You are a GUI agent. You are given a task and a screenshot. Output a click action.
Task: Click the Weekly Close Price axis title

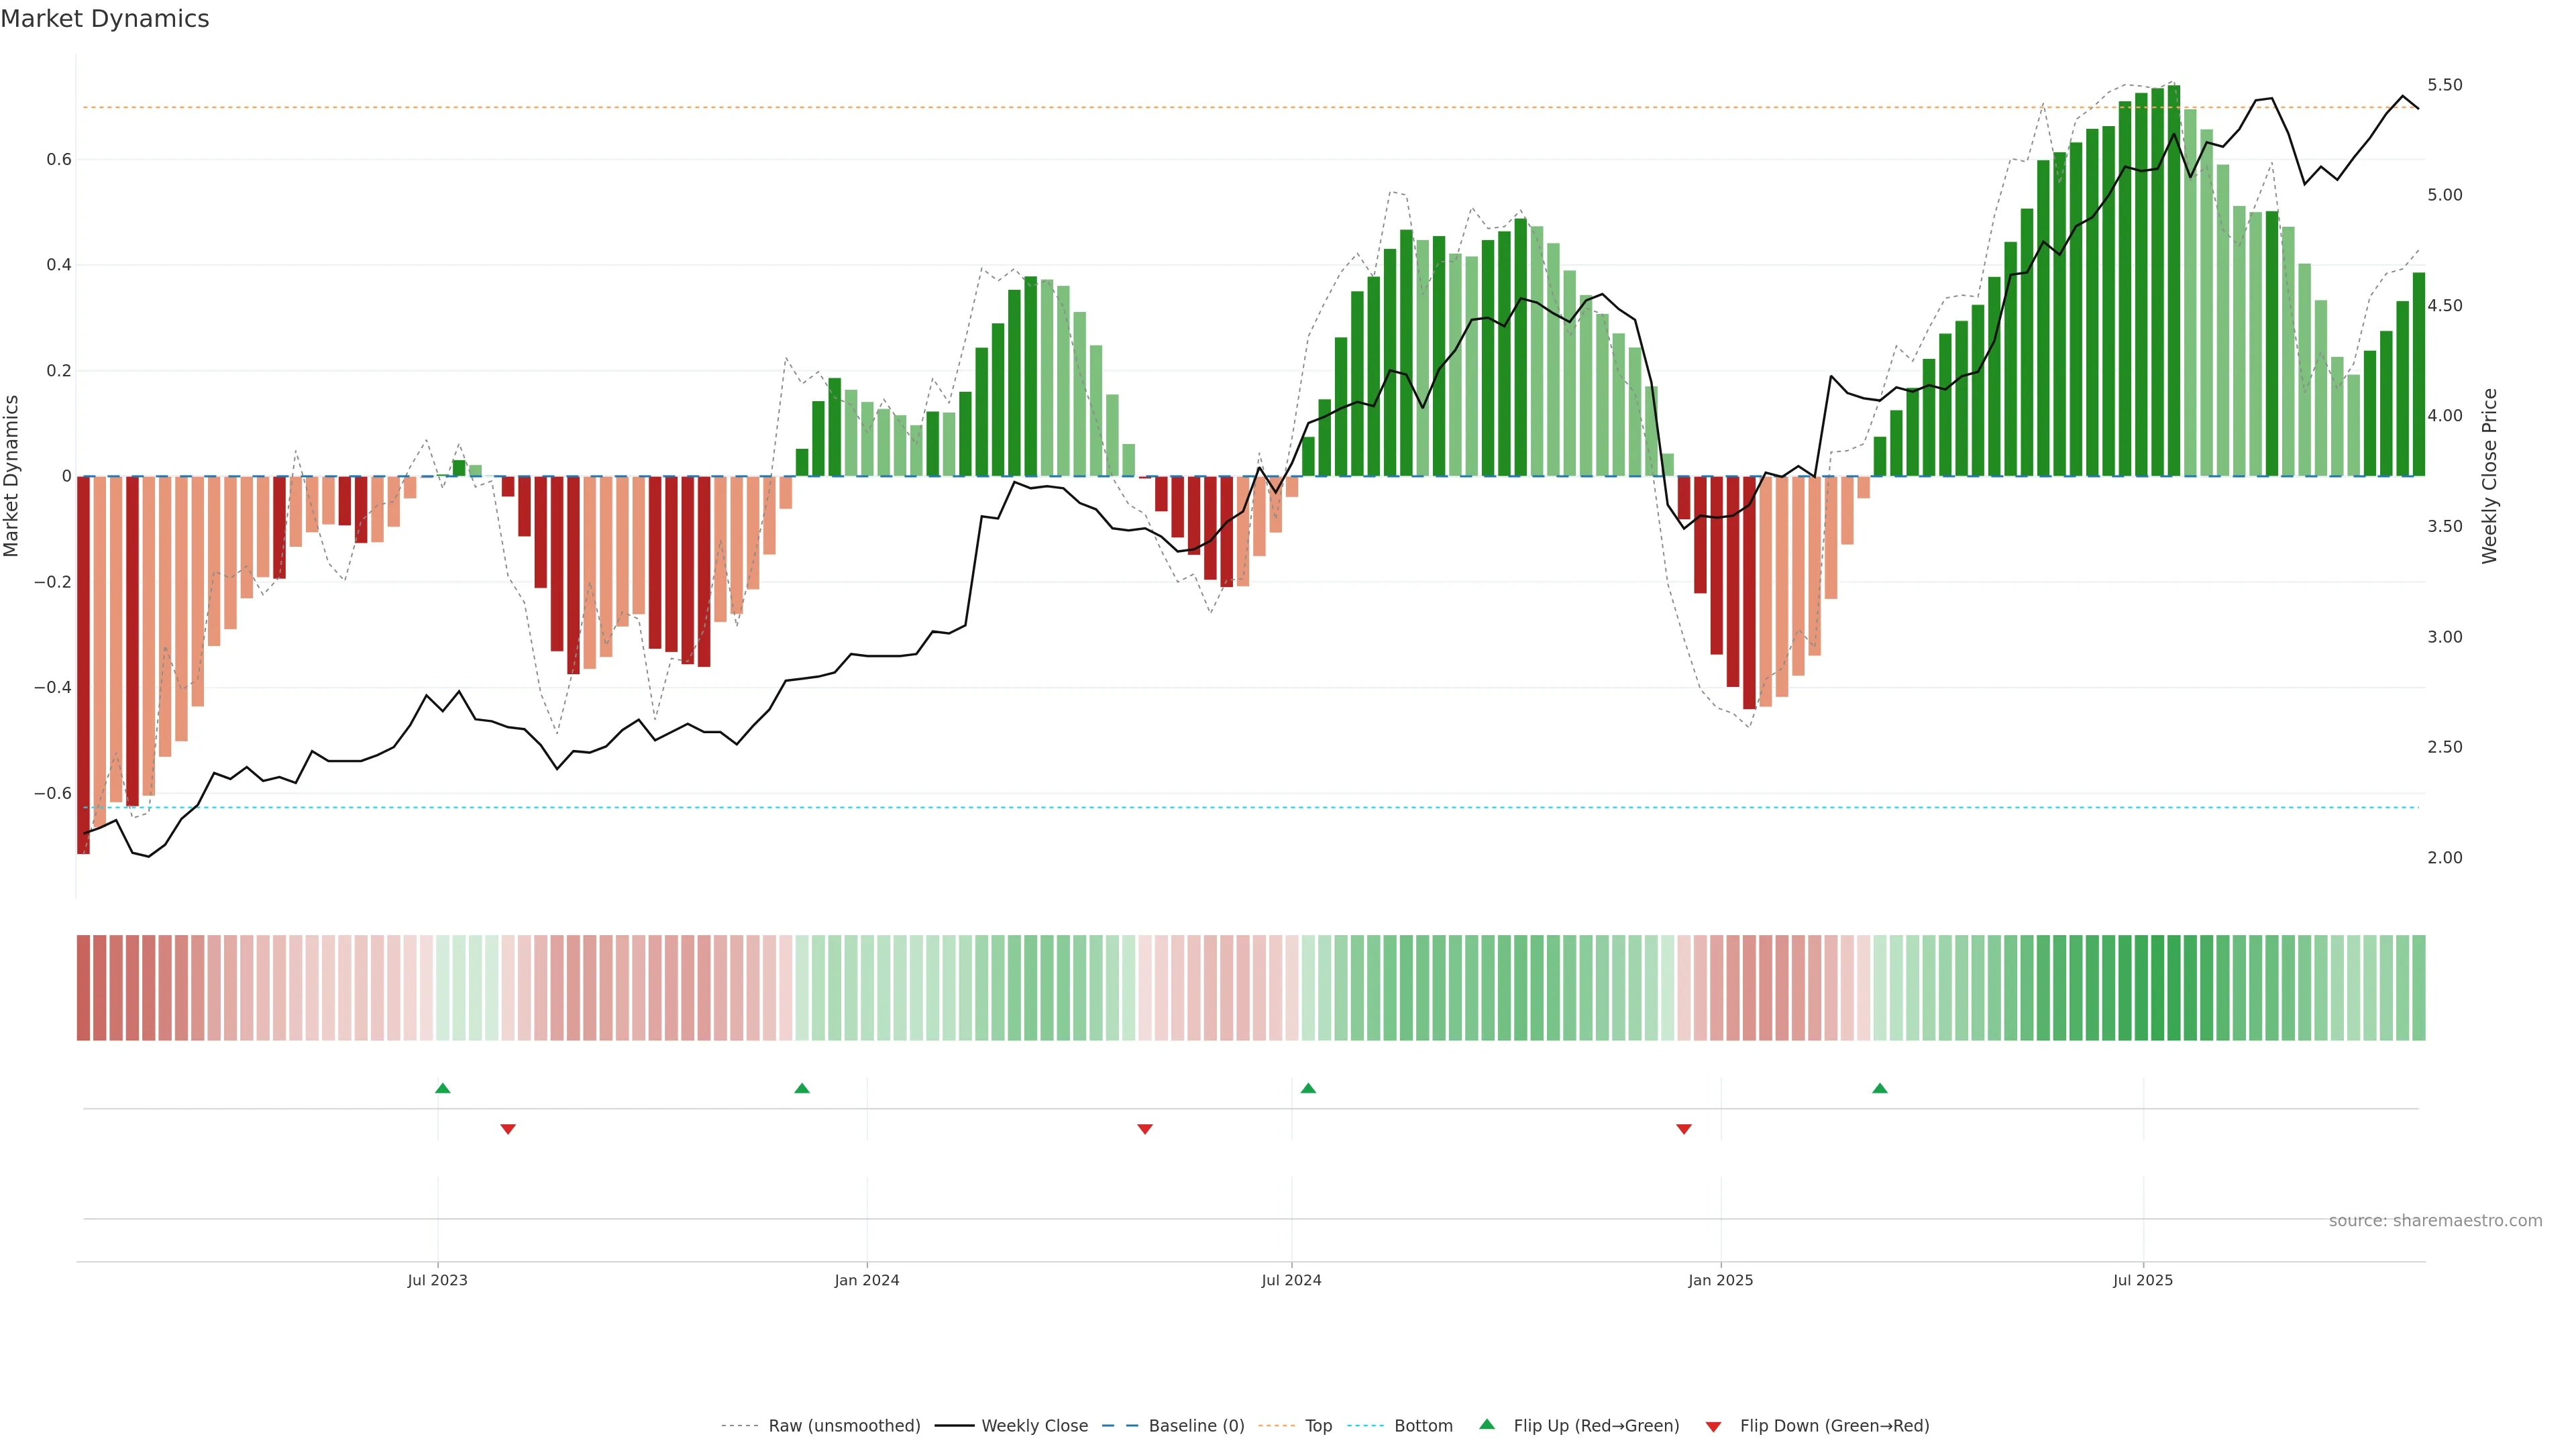[2490, 476]
